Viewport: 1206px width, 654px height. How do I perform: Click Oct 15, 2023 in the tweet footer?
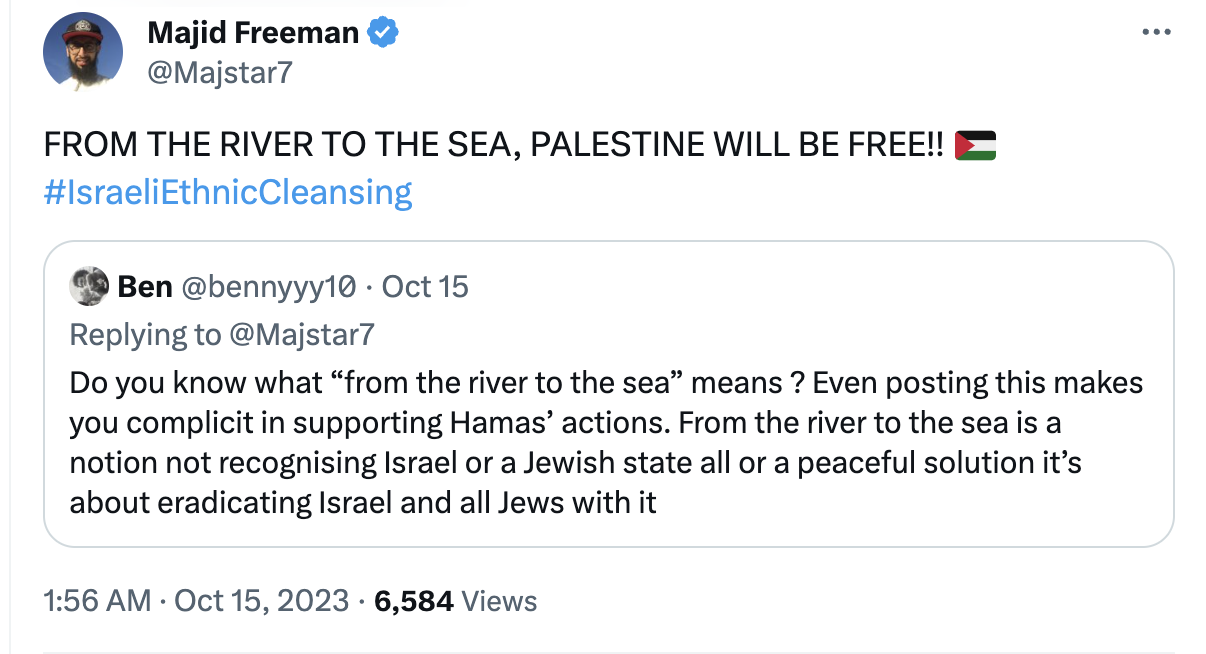pyautogui.click(x=261, y=601)
